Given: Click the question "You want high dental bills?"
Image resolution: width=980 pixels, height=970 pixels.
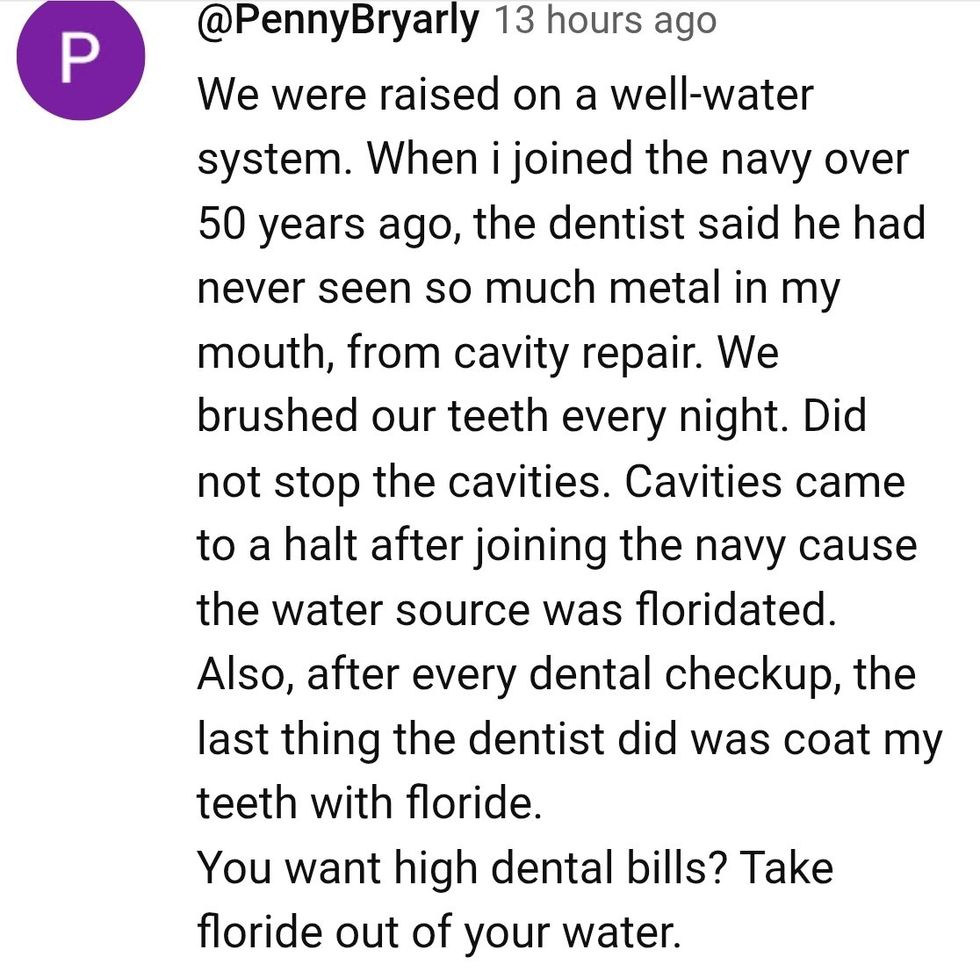Looking at the screenshot, I should pos(466,870).
